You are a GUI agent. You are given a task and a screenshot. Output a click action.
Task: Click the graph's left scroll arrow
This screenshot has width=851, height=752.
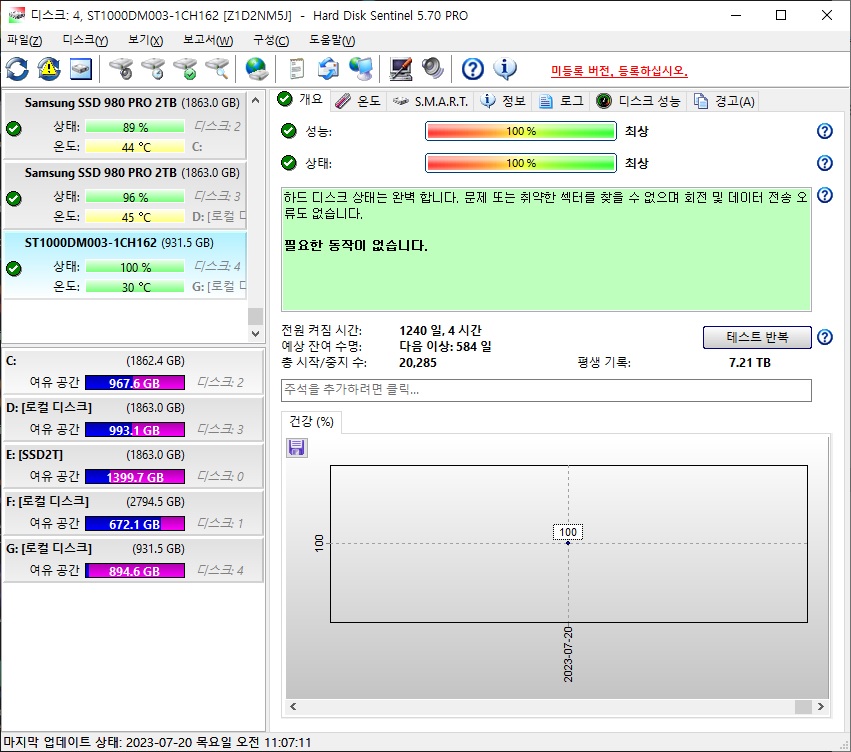click(294, 706)
